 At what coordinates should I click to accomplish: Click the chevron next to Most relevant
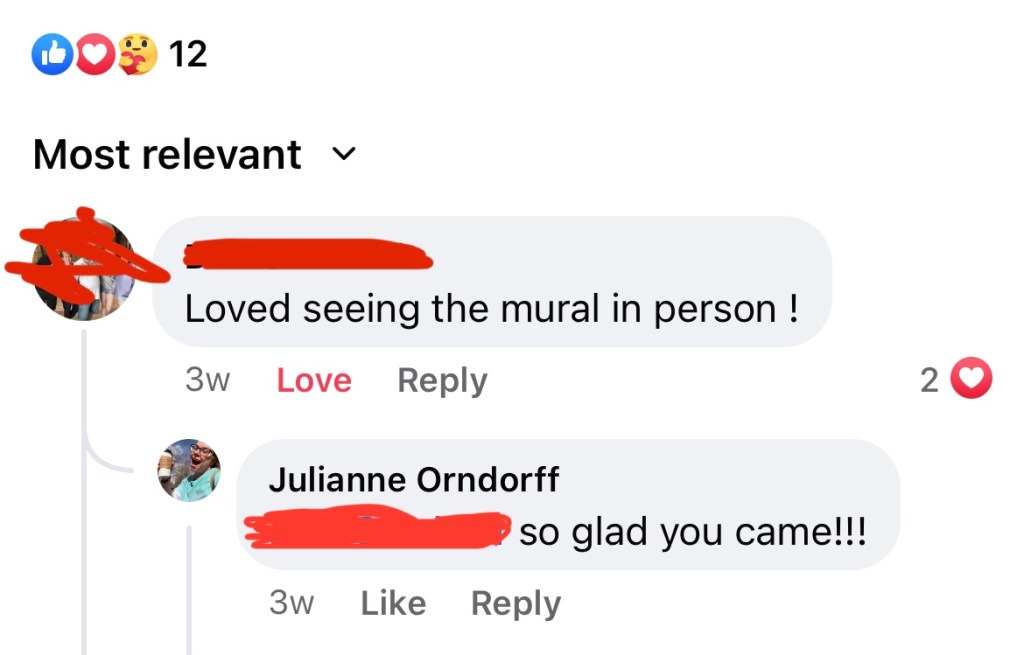click(x=343, y=155)
